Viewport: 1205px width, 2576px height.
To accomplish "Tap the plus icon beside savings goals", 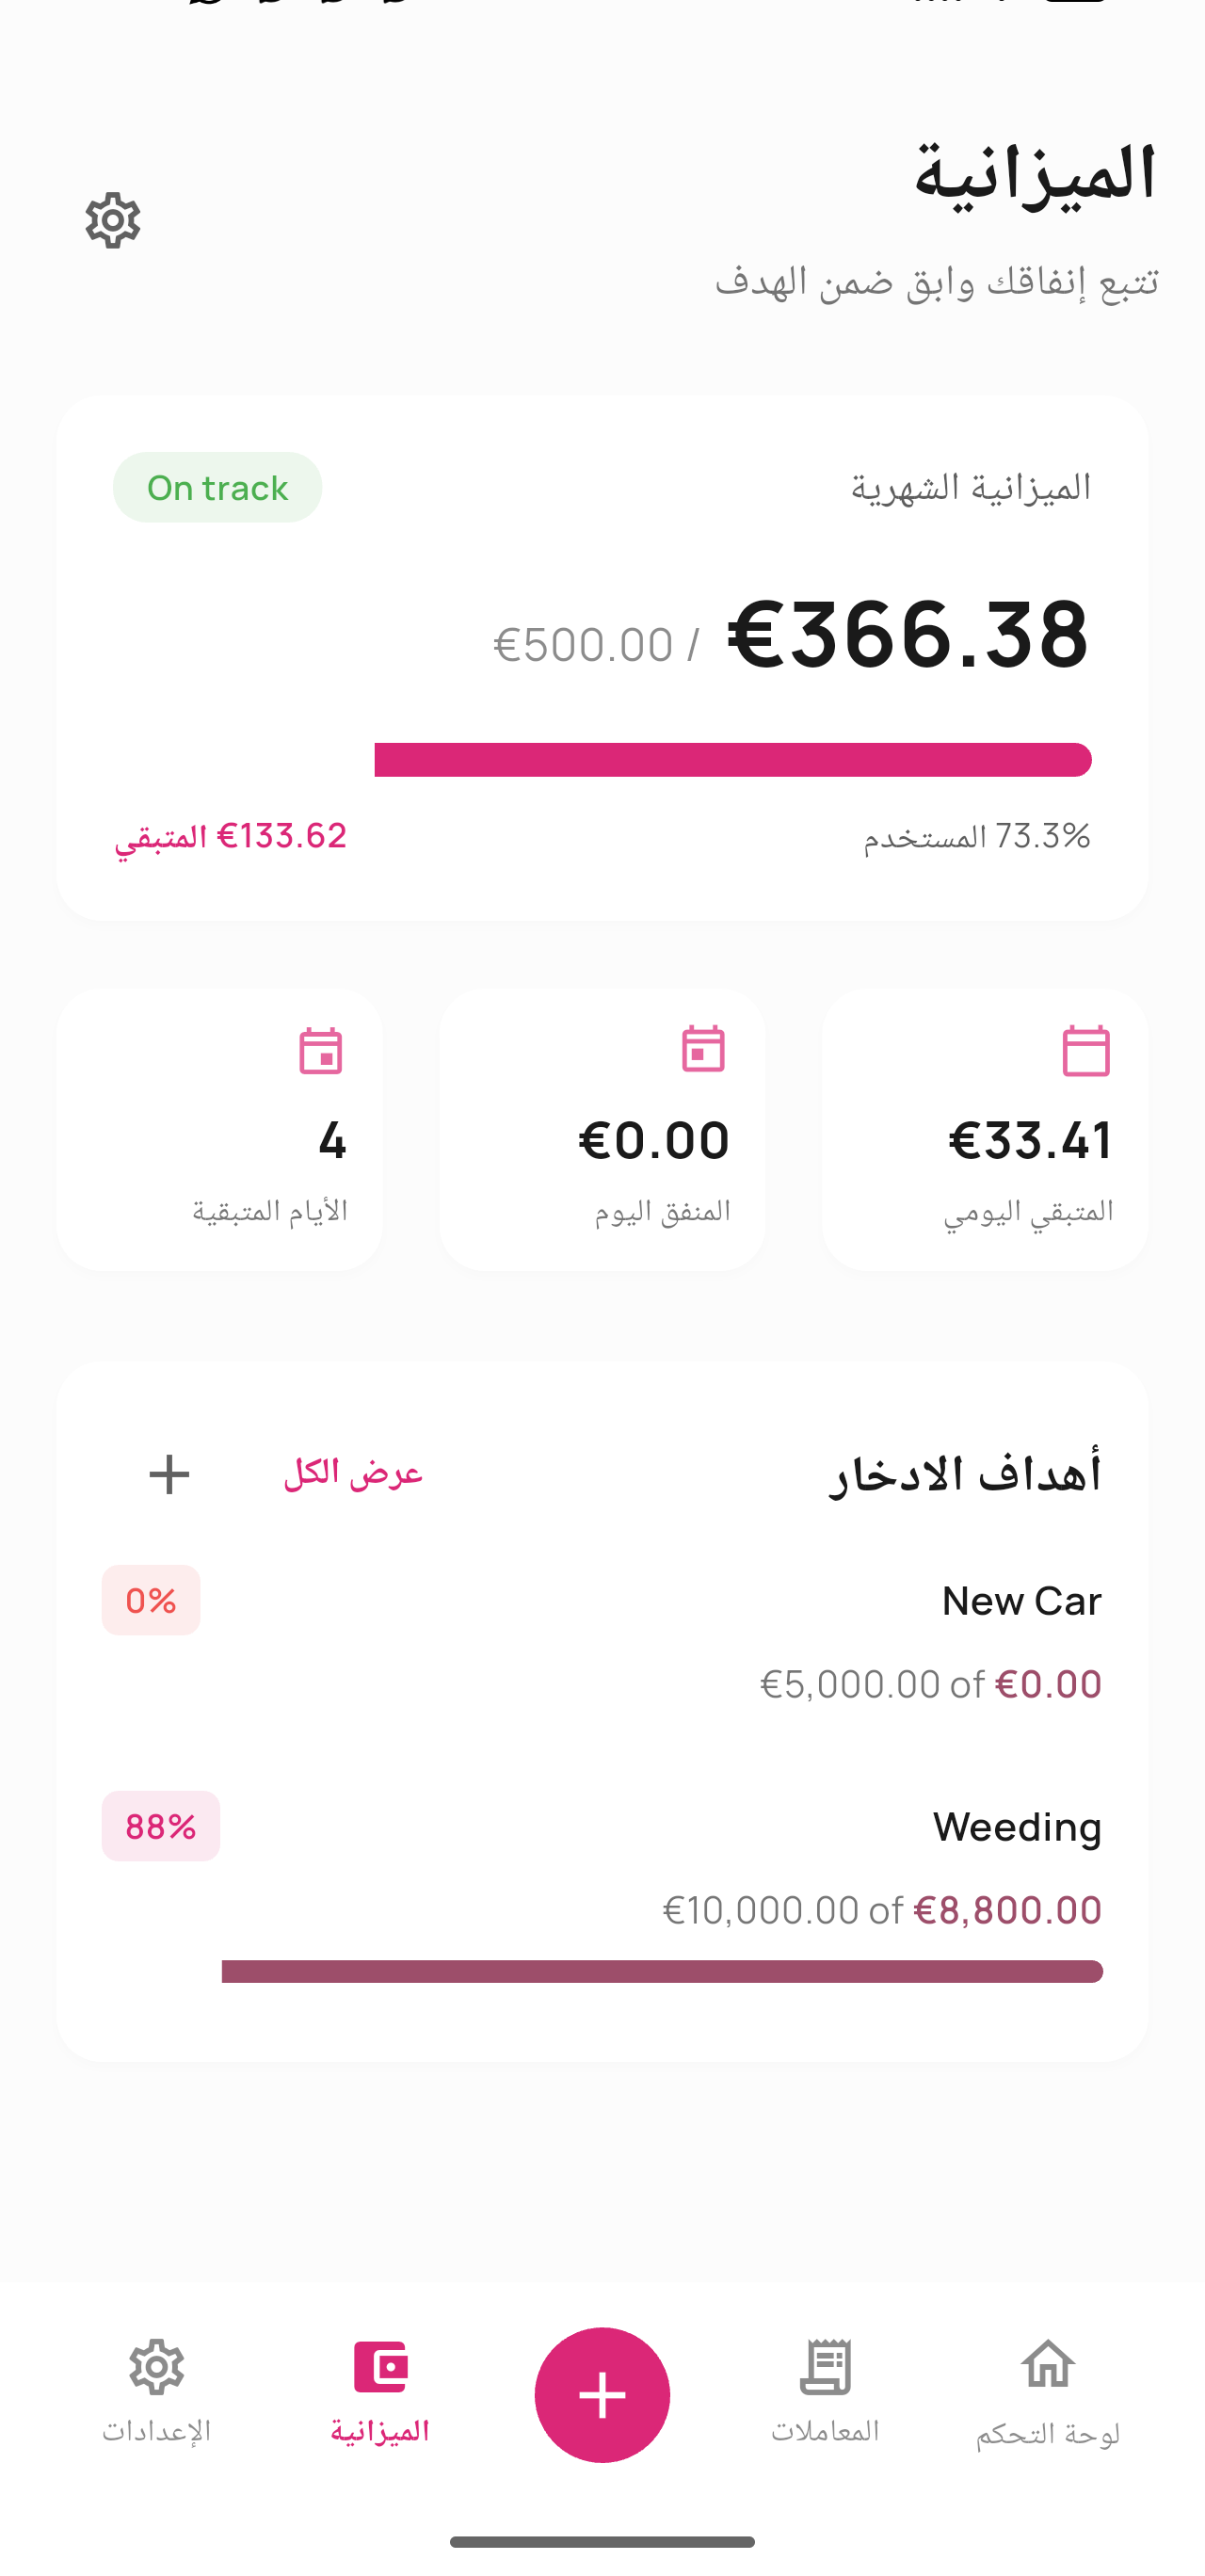I will (169, 1475).
